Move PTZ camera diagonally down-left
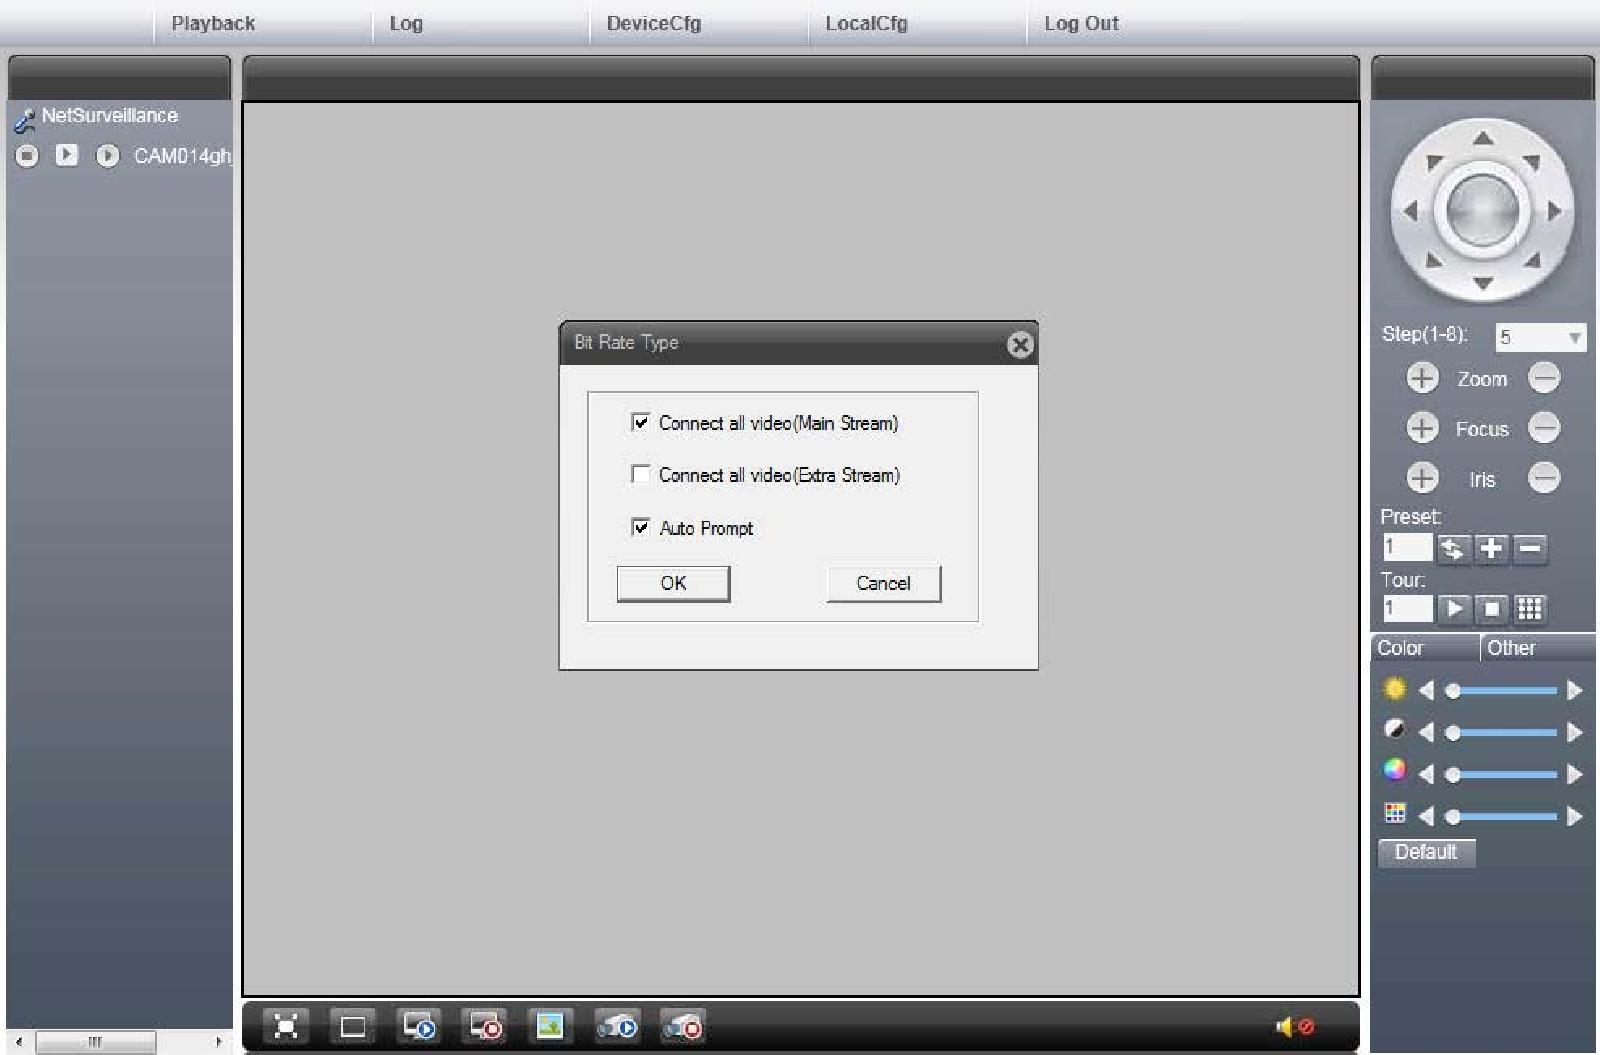This screenshot has height=1055, width=1600. (1434, 260)
